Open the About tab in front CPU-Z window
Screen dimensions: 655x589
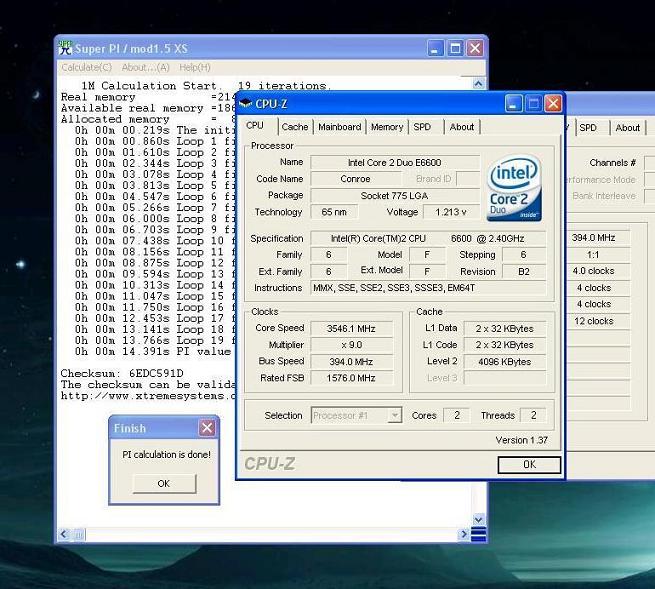(x=462, y=127)
